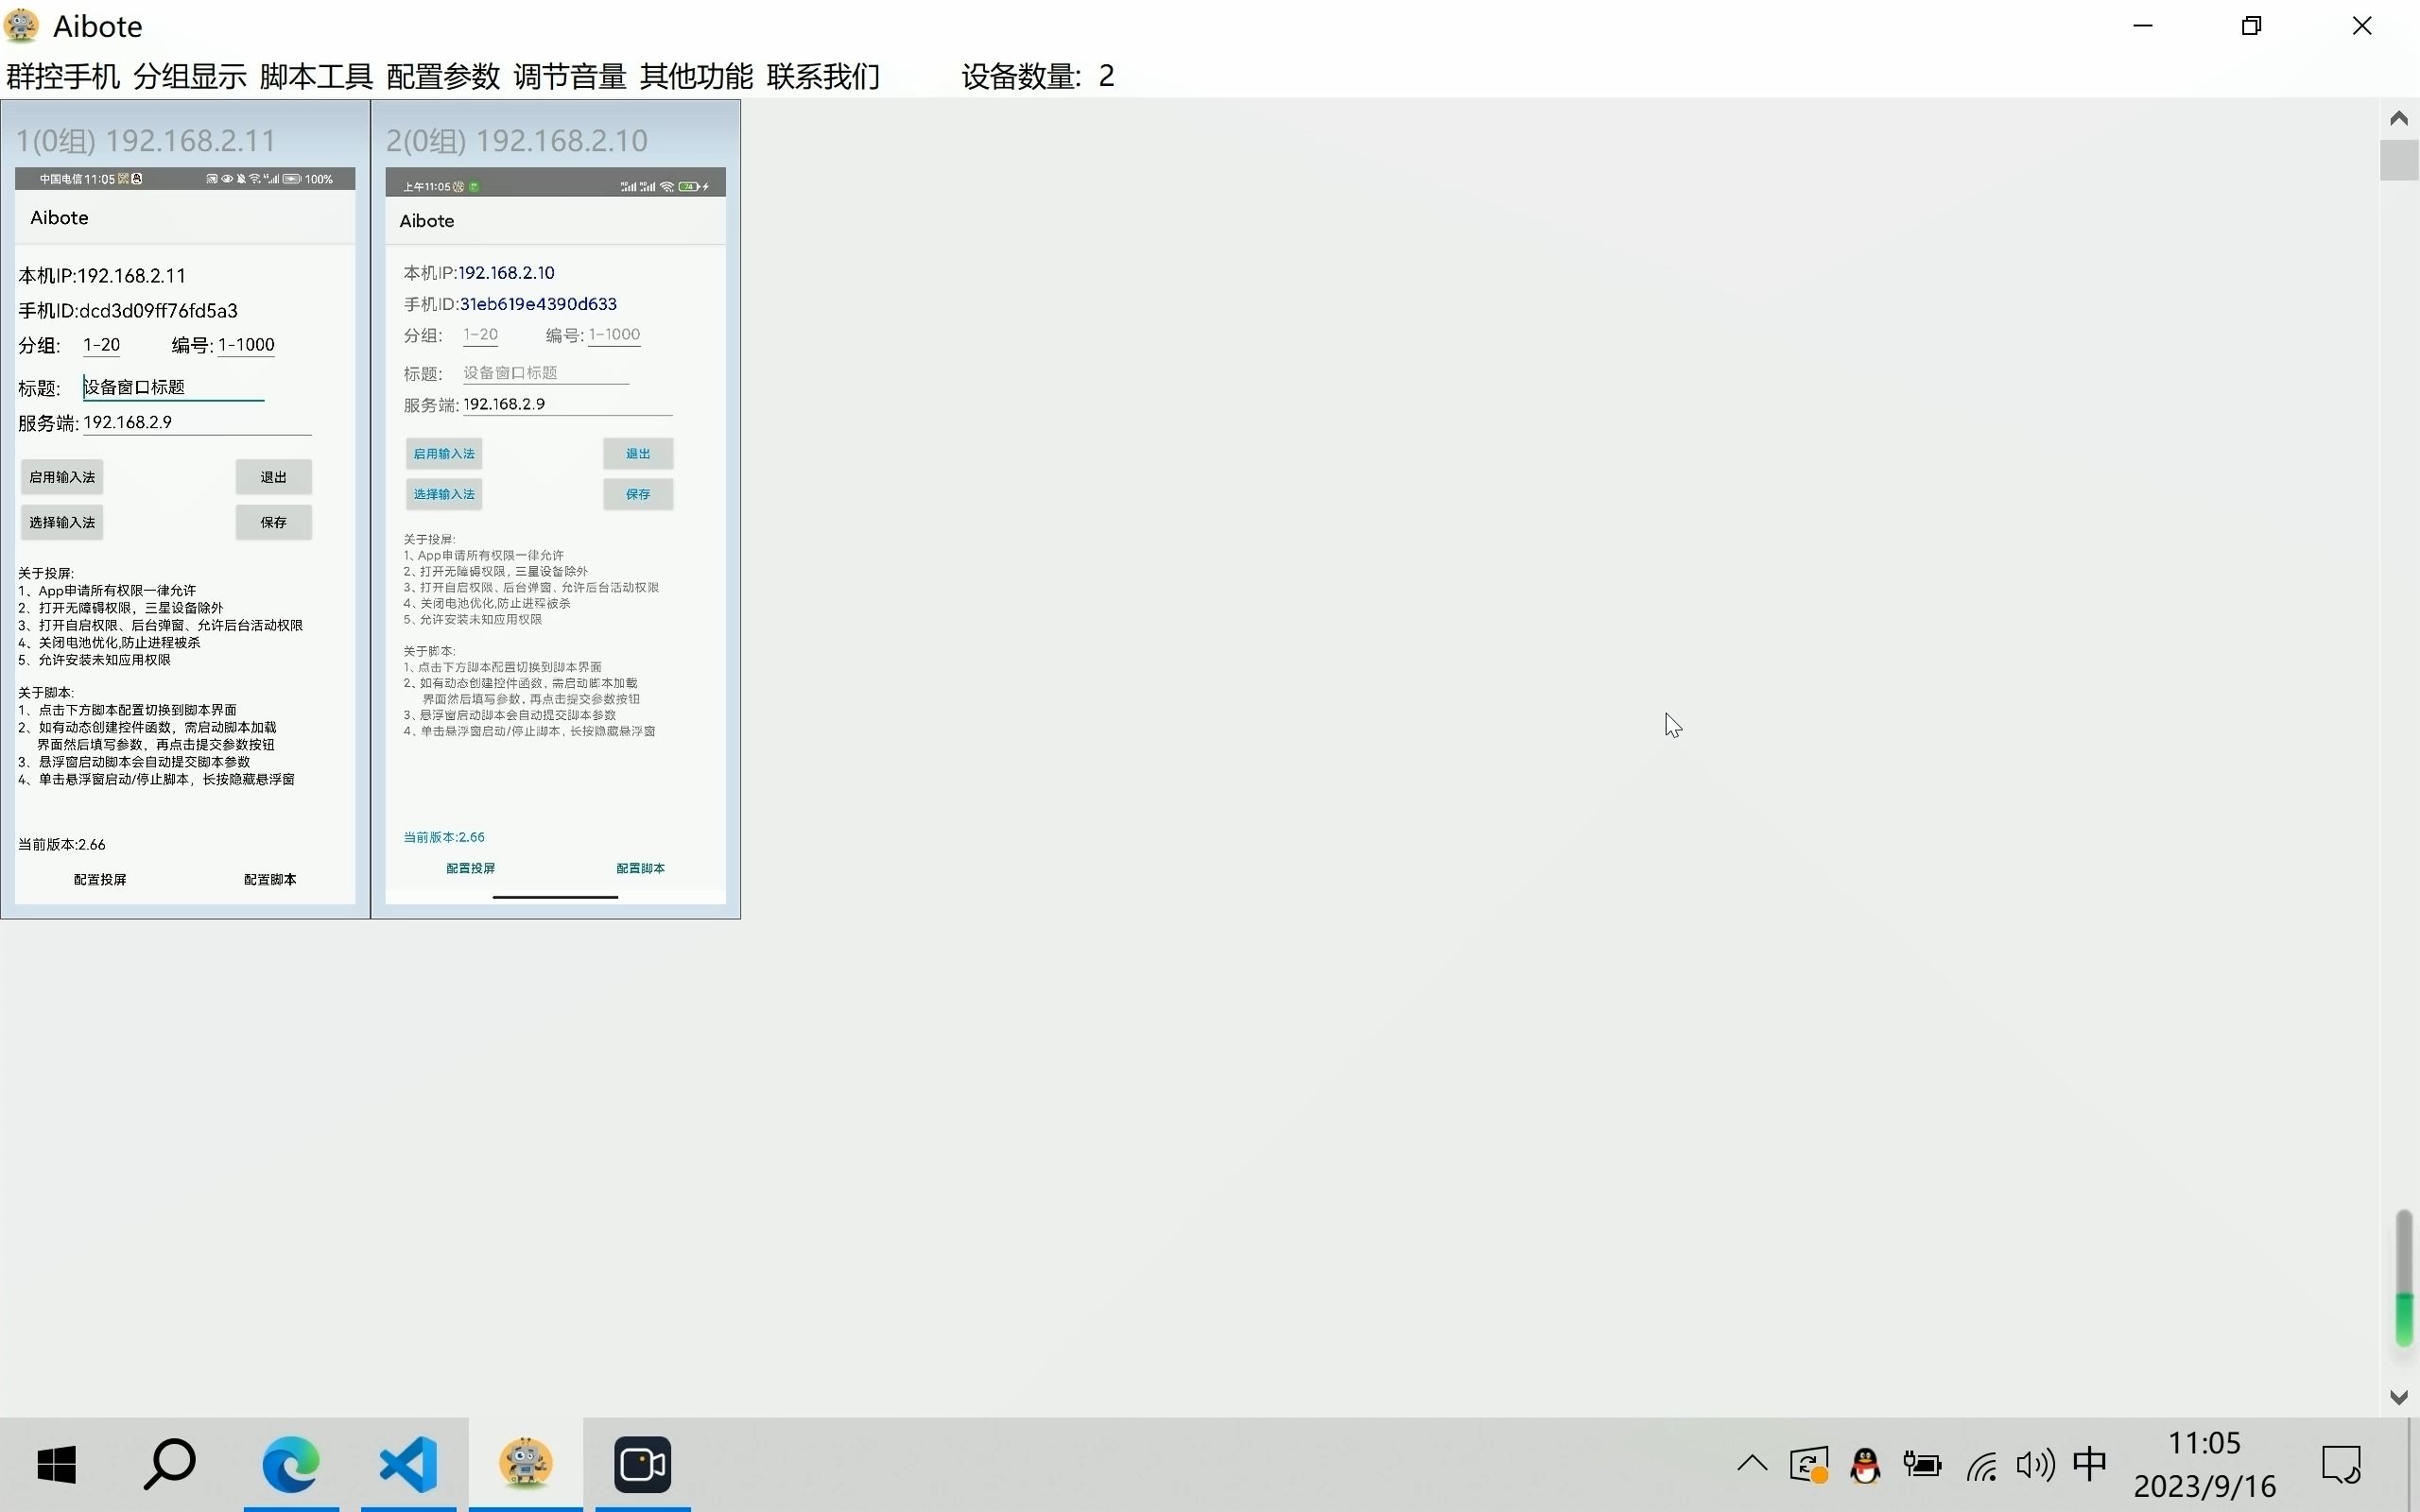This screenshot has width=2420, height=1512.
Task: Click the Wi-Fi network tray icon
Action: 1981,1466
